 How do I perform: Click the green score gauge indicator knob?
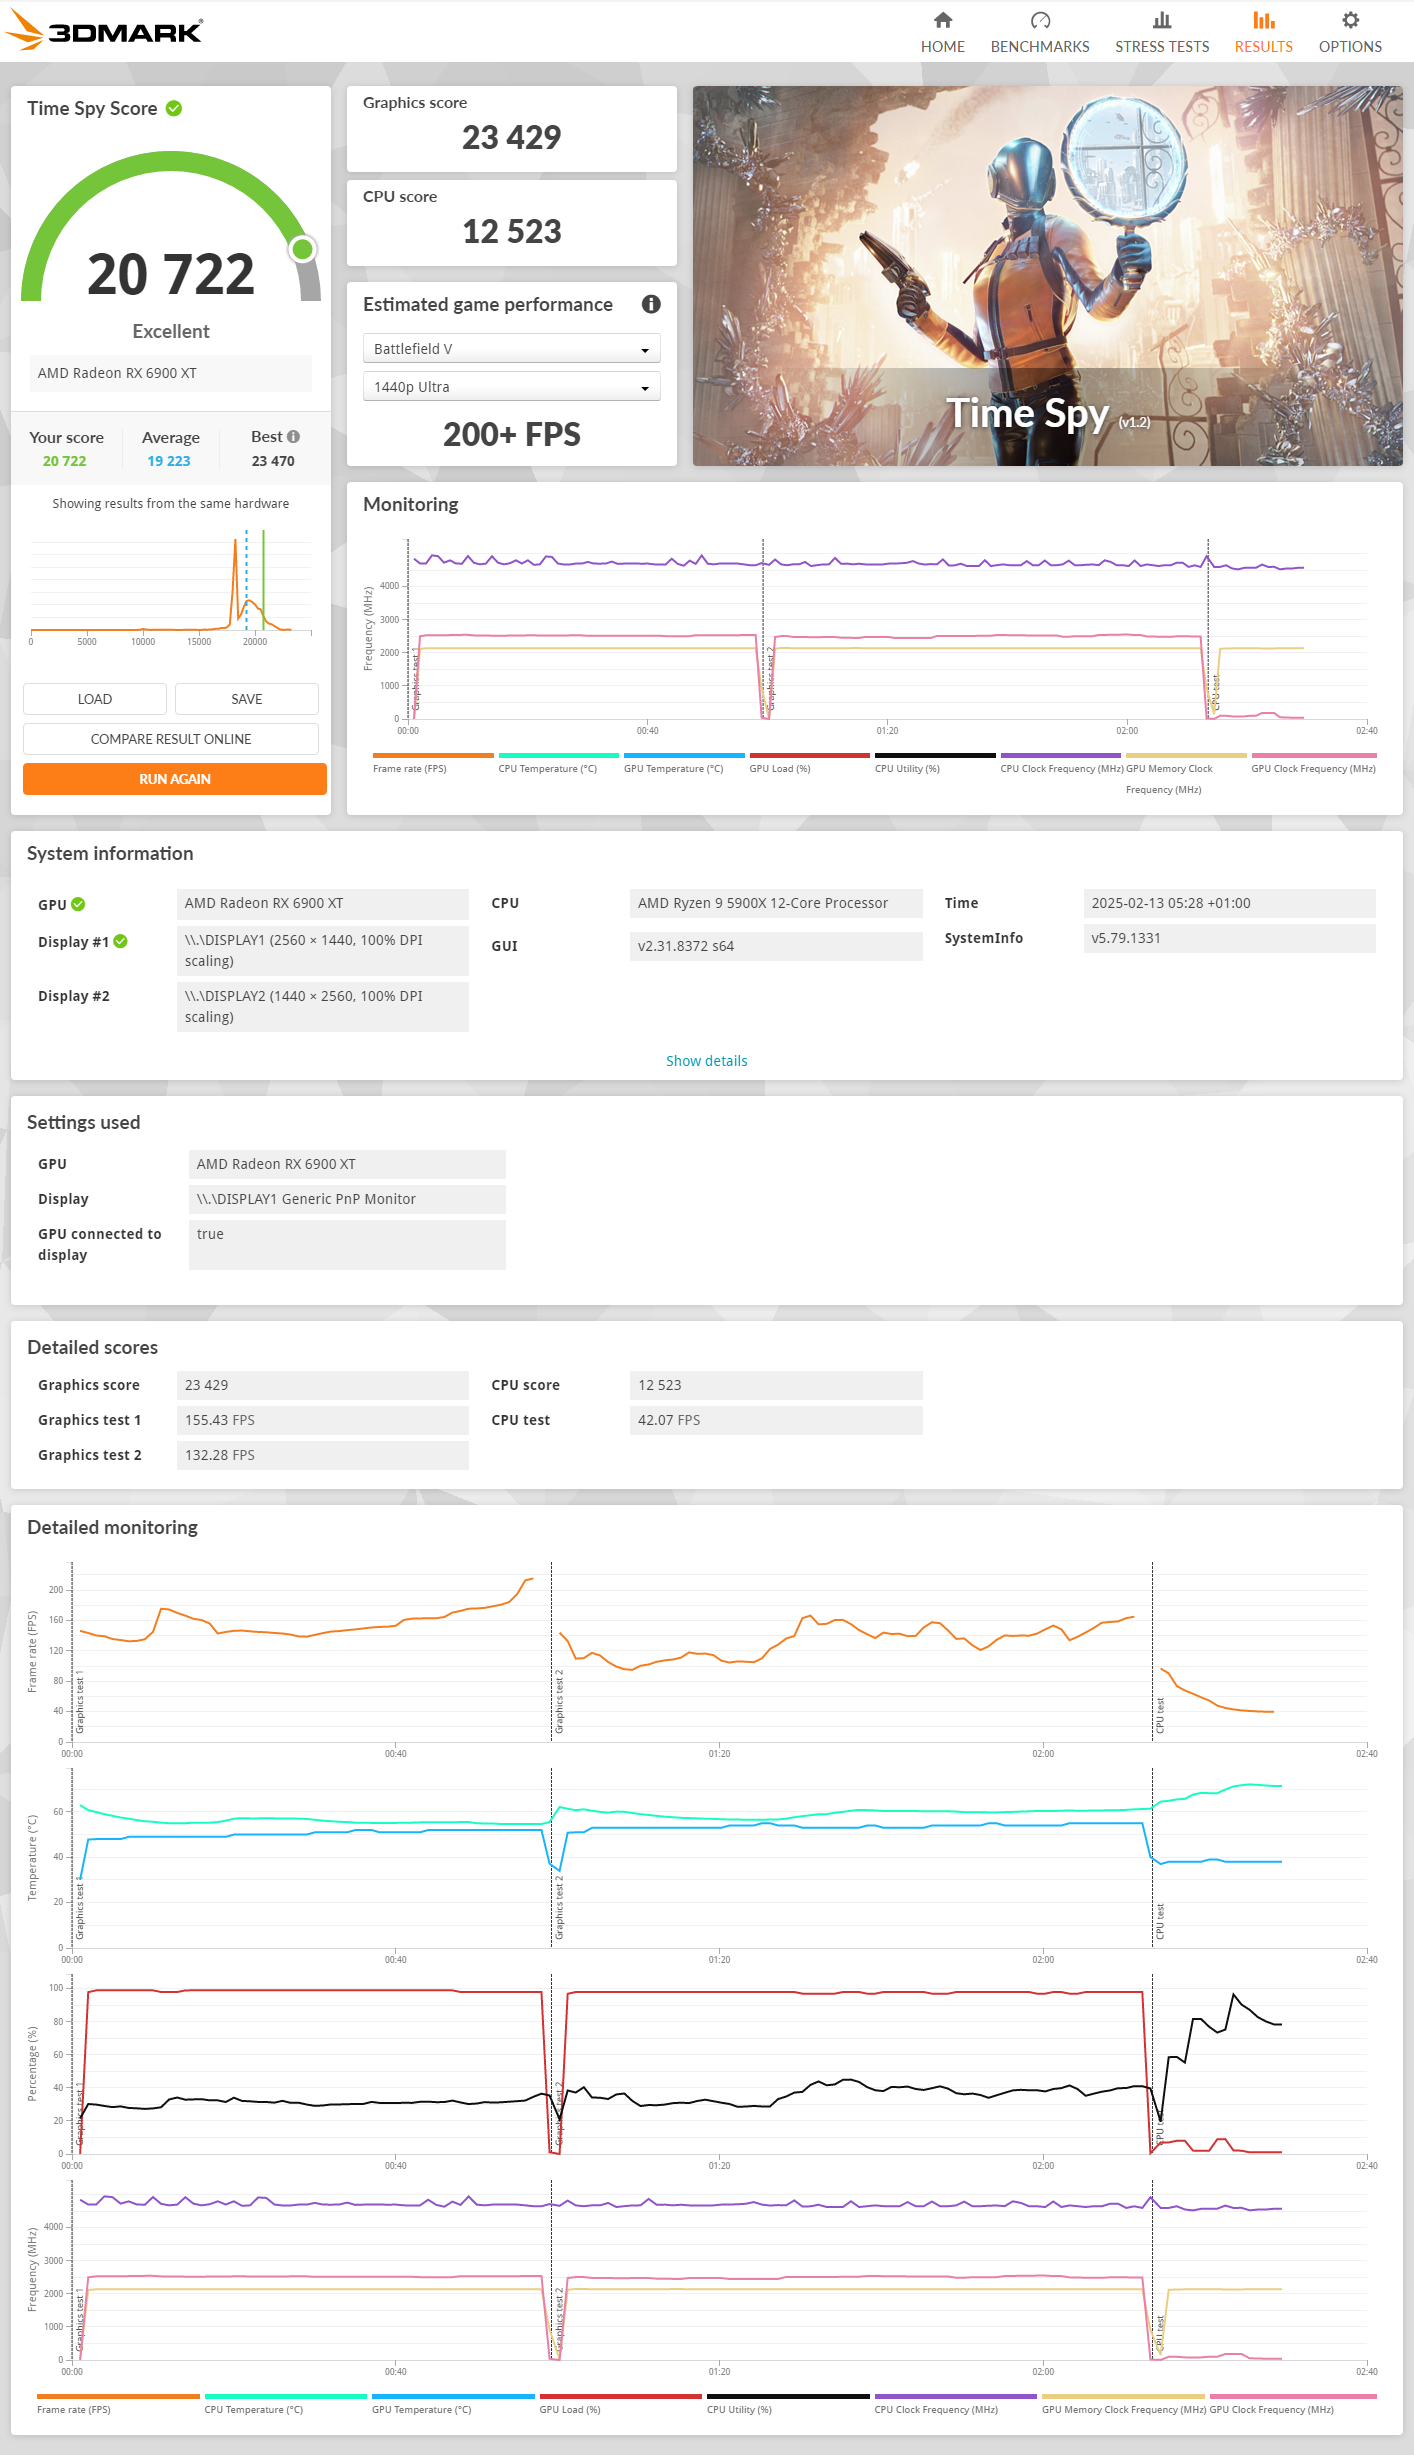pos(303,249)
